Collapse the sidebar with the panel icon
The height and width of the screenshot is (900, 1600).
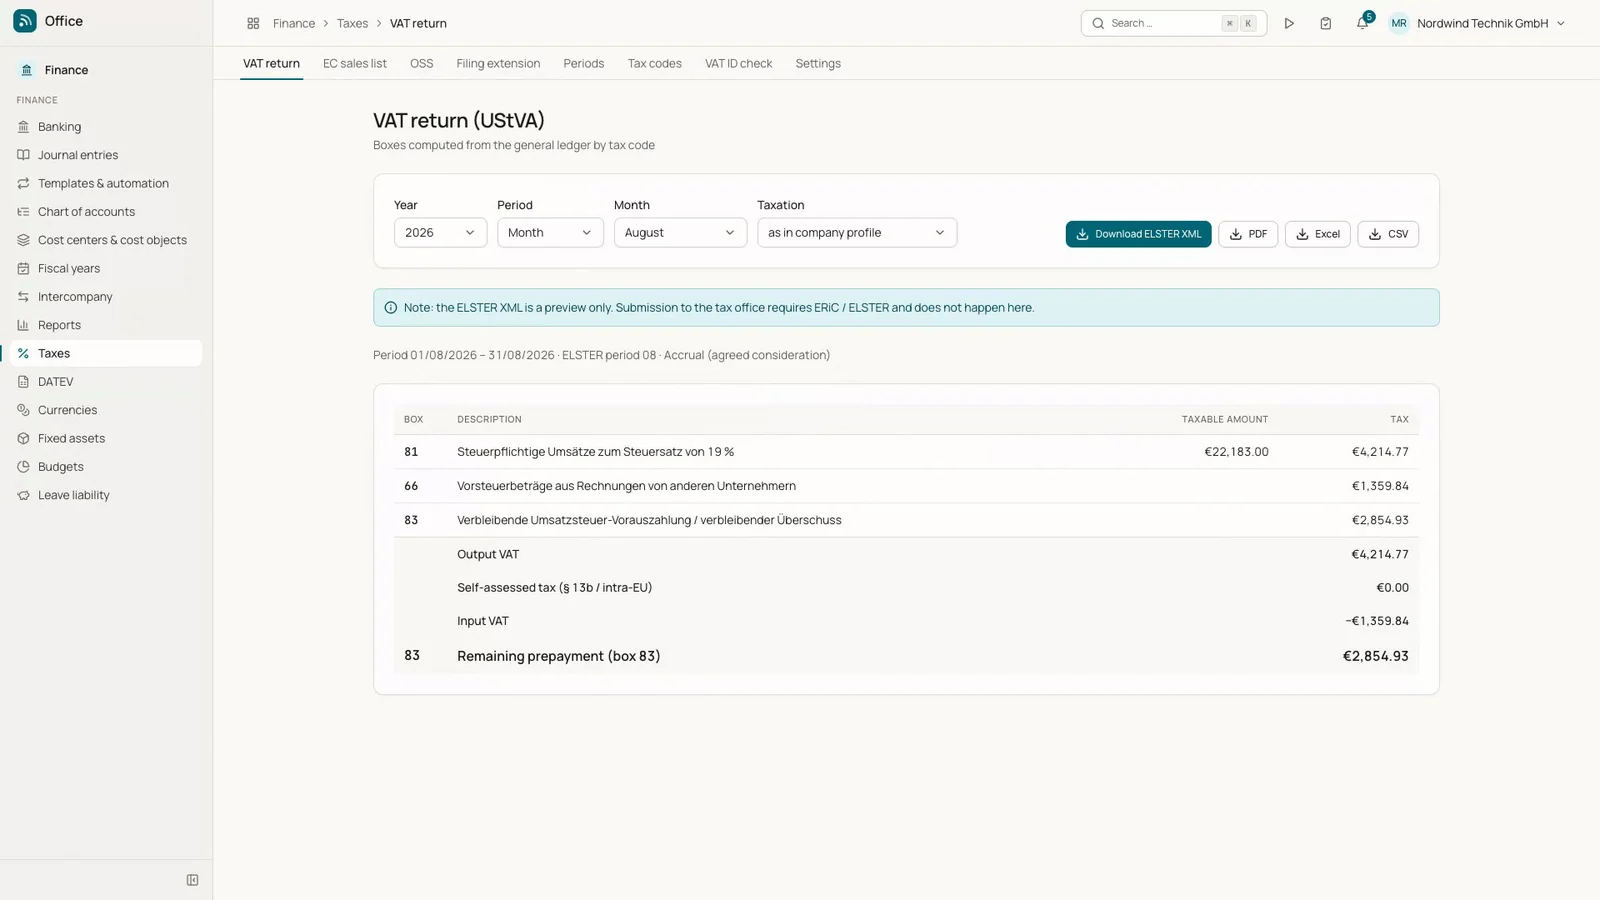(193, 880)
